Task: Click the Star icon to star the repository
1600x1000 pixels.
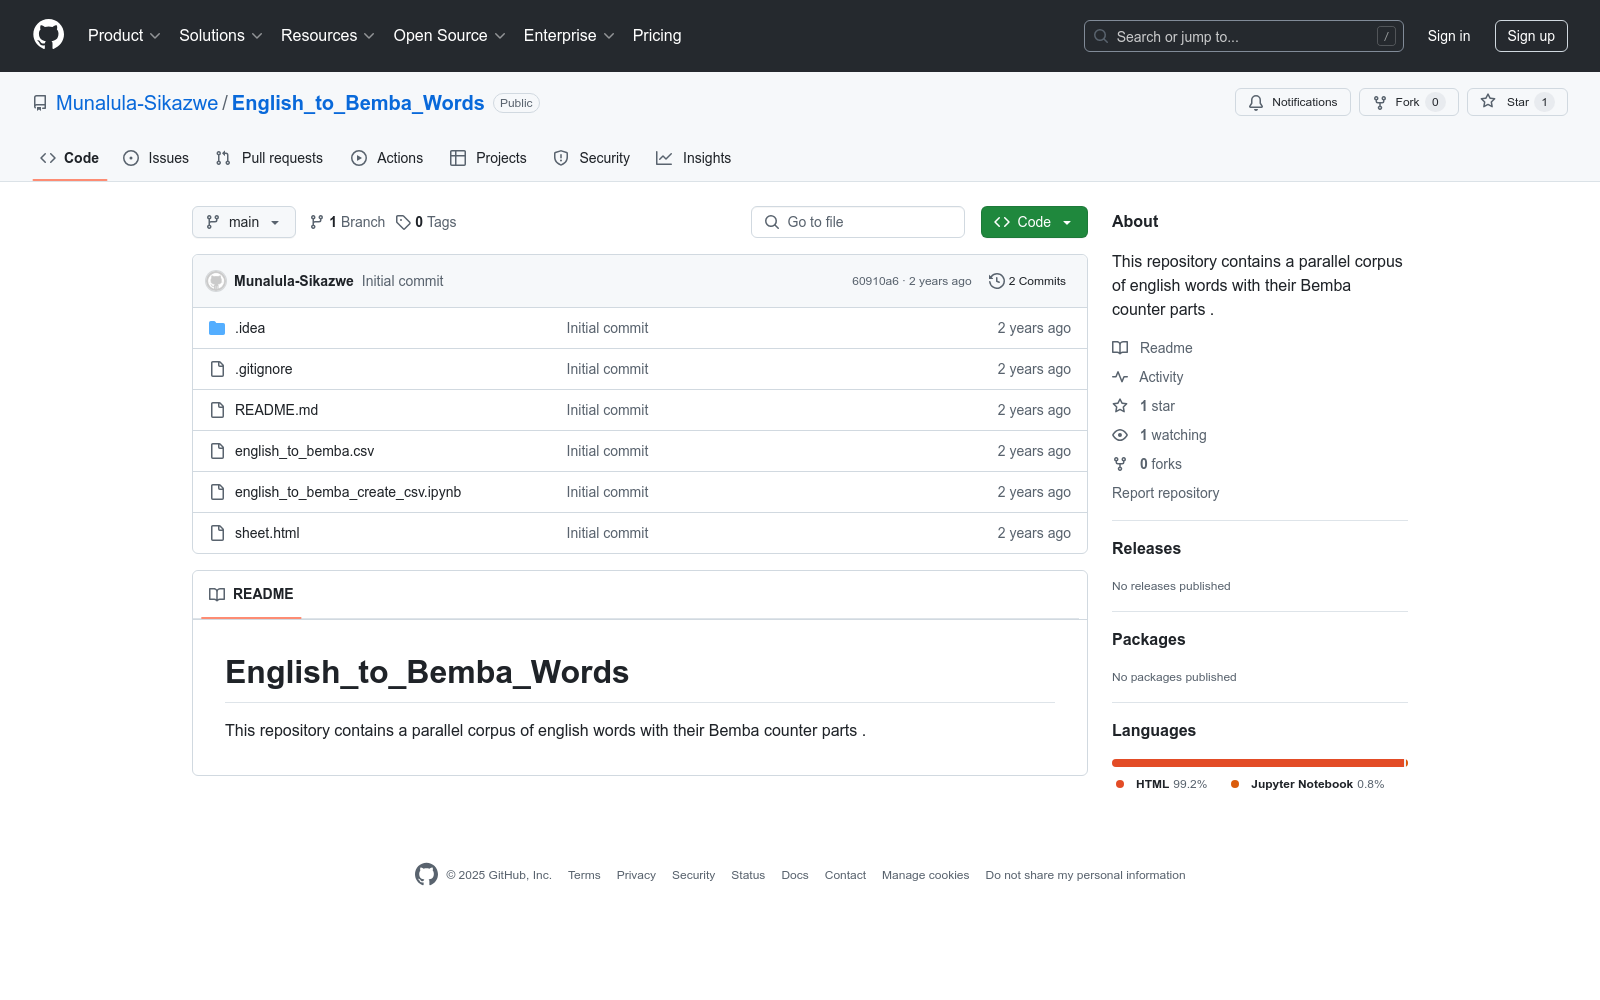Action: coord(1488,102)
